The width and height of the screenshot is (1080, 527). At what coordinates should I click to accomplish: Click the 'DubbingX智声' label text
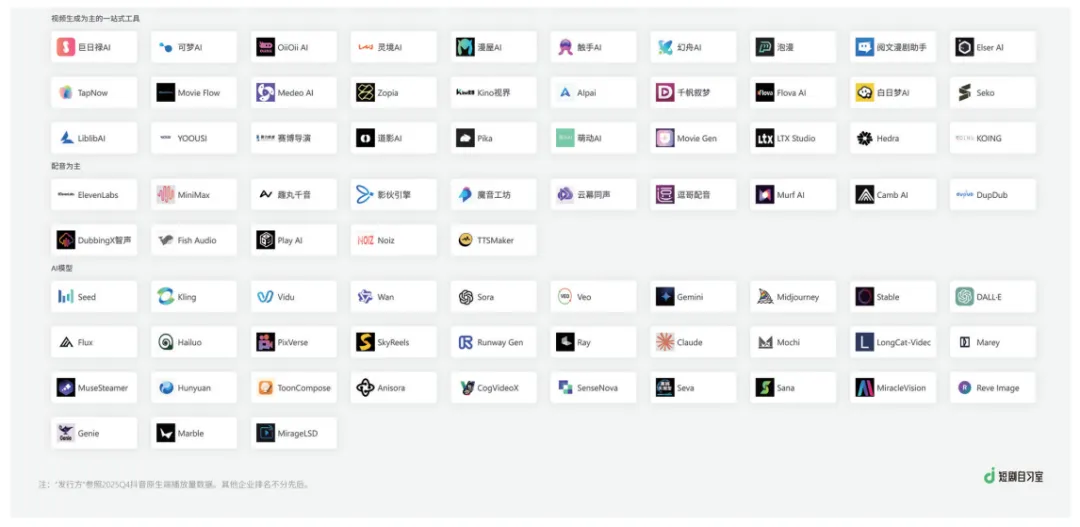click(x=104, y=240)
